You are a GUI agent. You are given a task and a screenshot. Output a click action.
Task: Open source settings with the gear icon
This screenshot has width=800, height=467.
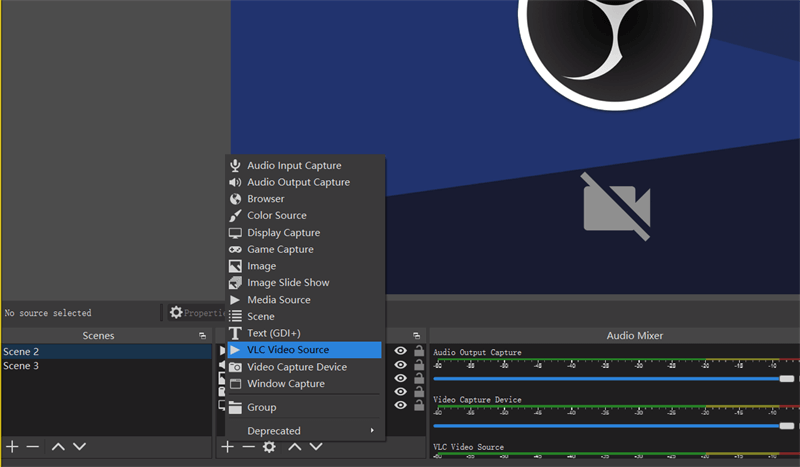(269, 447)
